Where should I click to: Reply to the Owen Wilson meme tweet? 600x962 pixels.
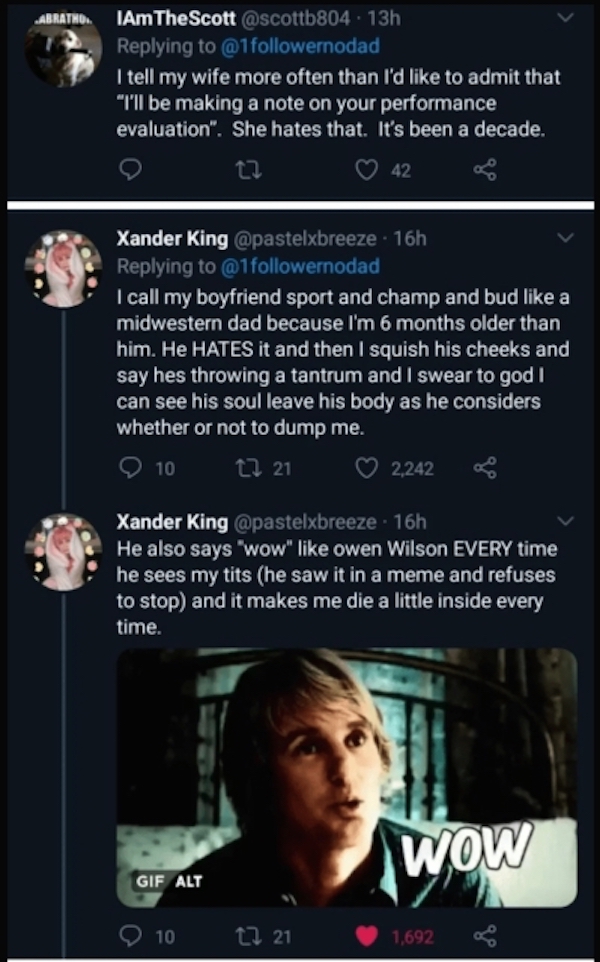click(x=131, y=937)
